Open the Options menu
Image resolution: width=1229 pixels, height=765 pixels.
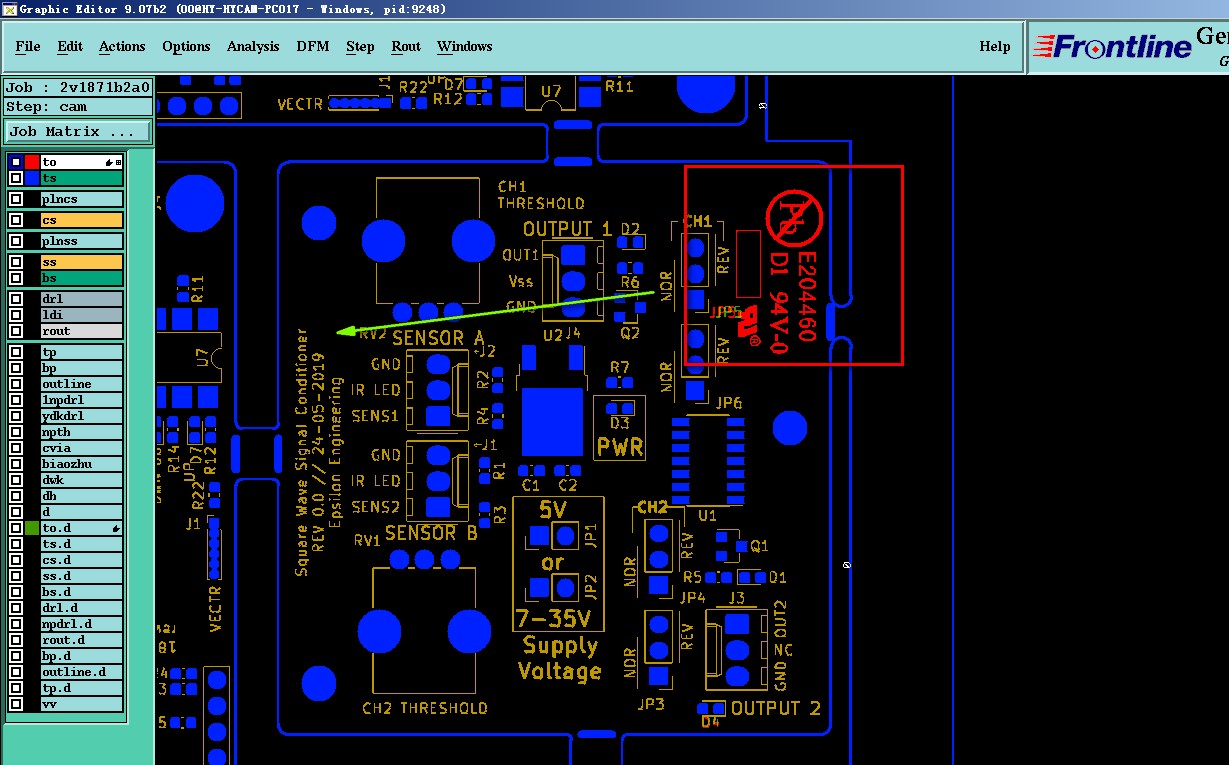point(186,46)
